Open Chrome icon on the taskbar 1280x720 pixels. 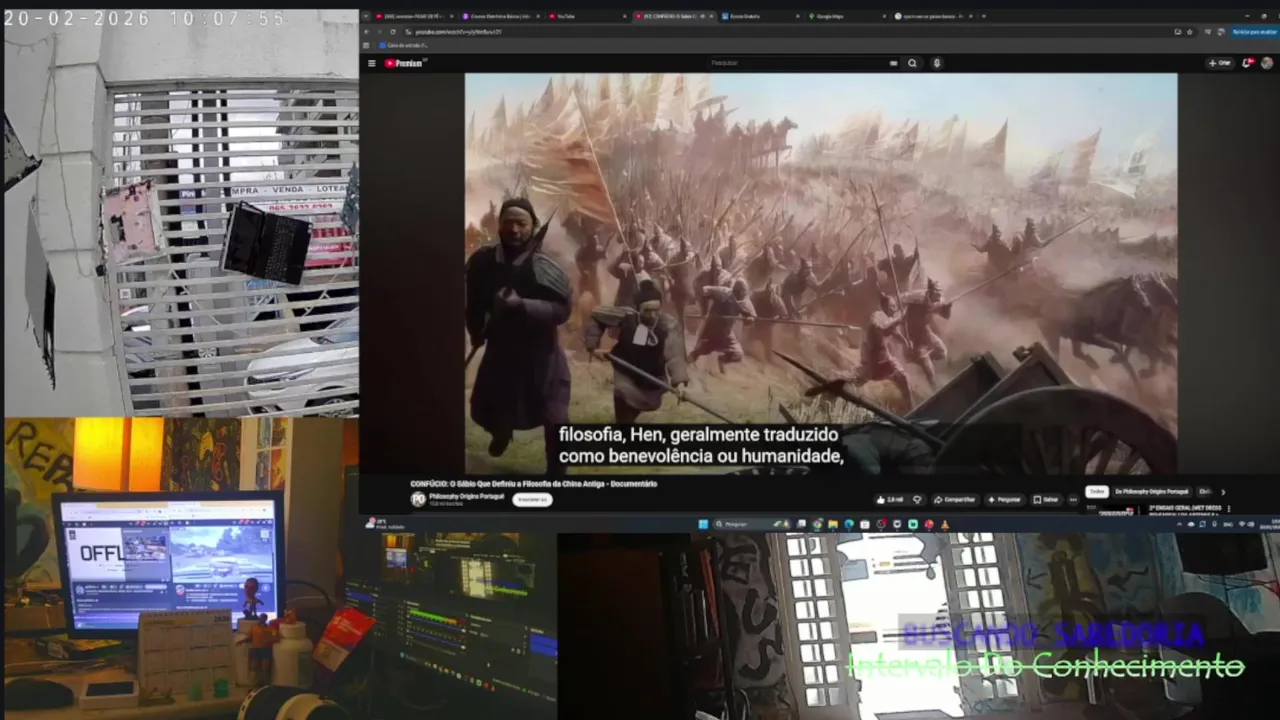pyautogui.click(x=817, y=524)
